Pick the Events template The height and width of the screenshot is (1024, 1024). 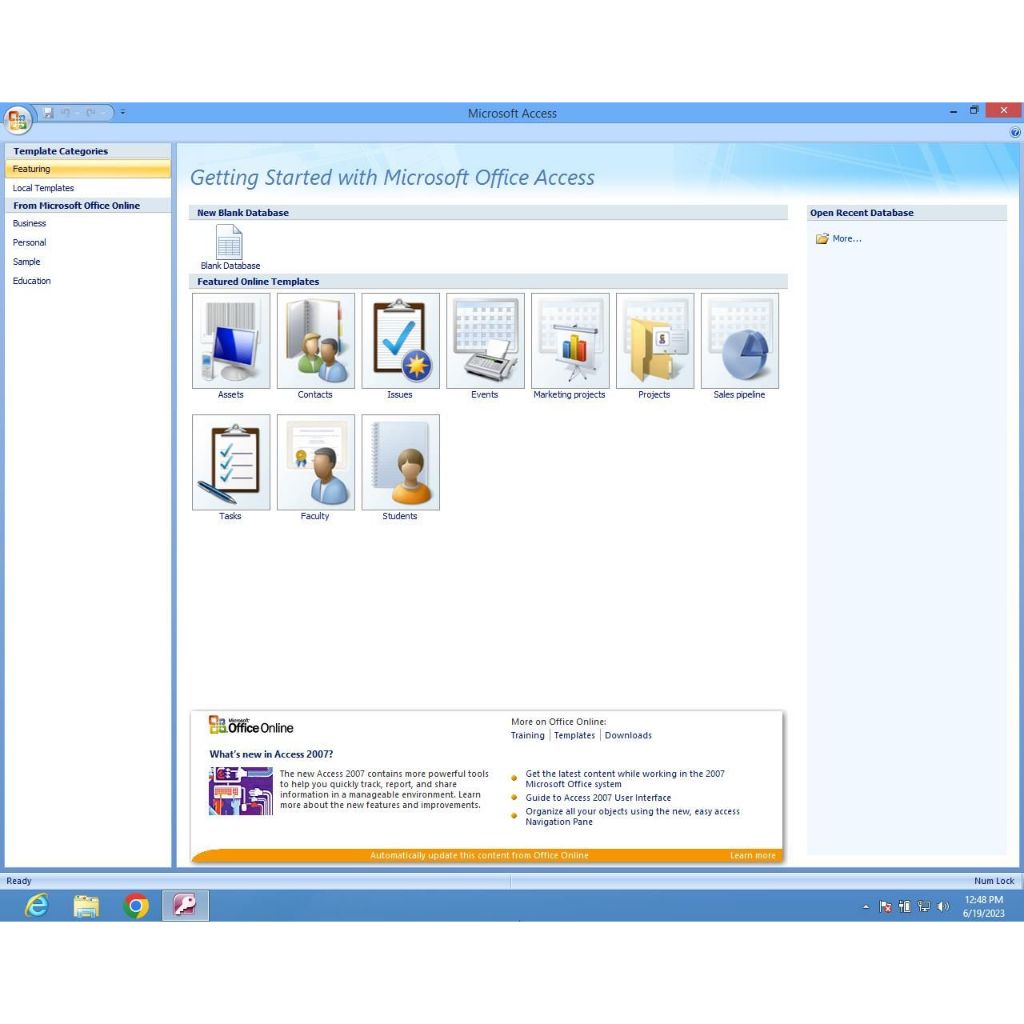point(485,346)
